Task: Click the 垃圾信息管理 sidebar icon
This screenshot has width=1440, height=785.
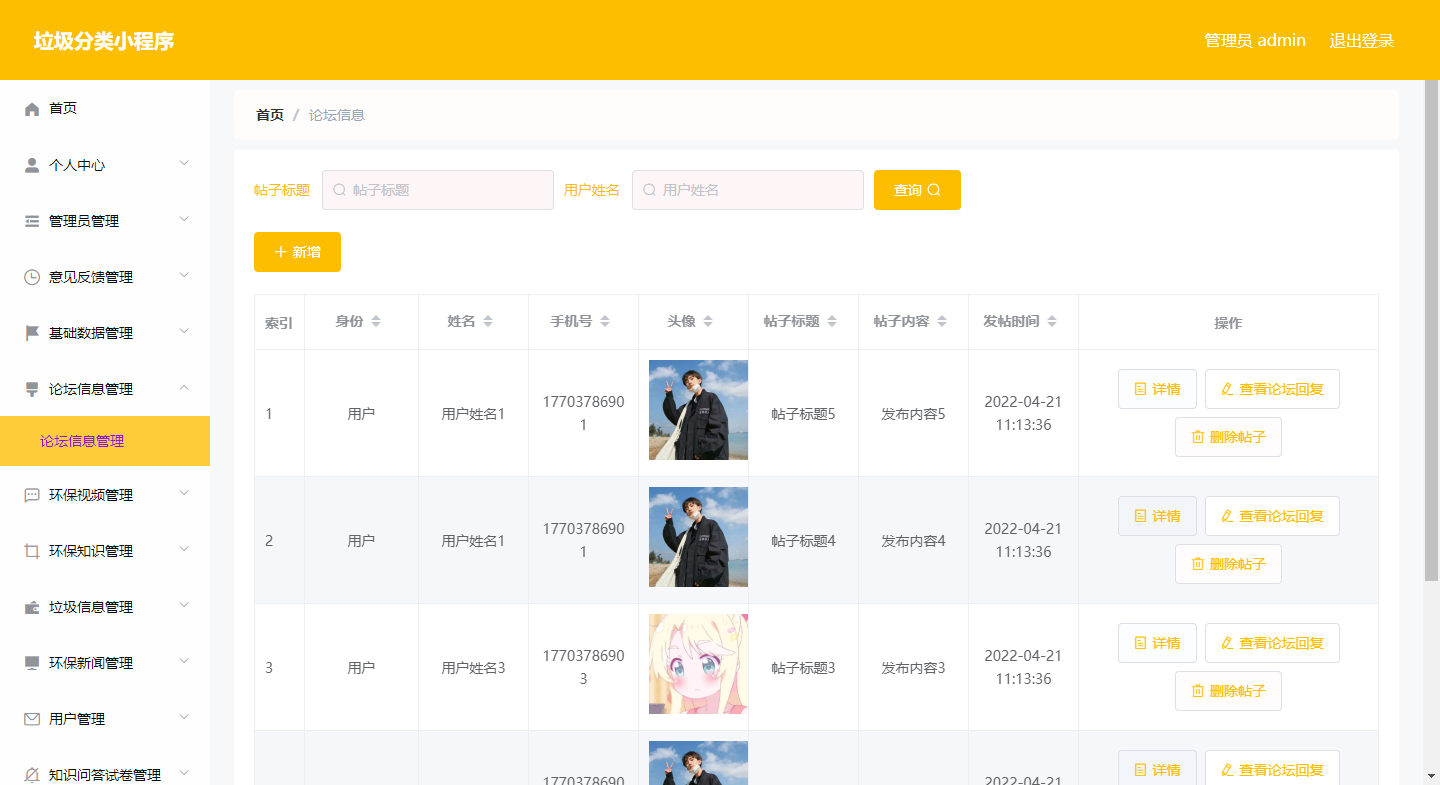Action: (31, 605)
